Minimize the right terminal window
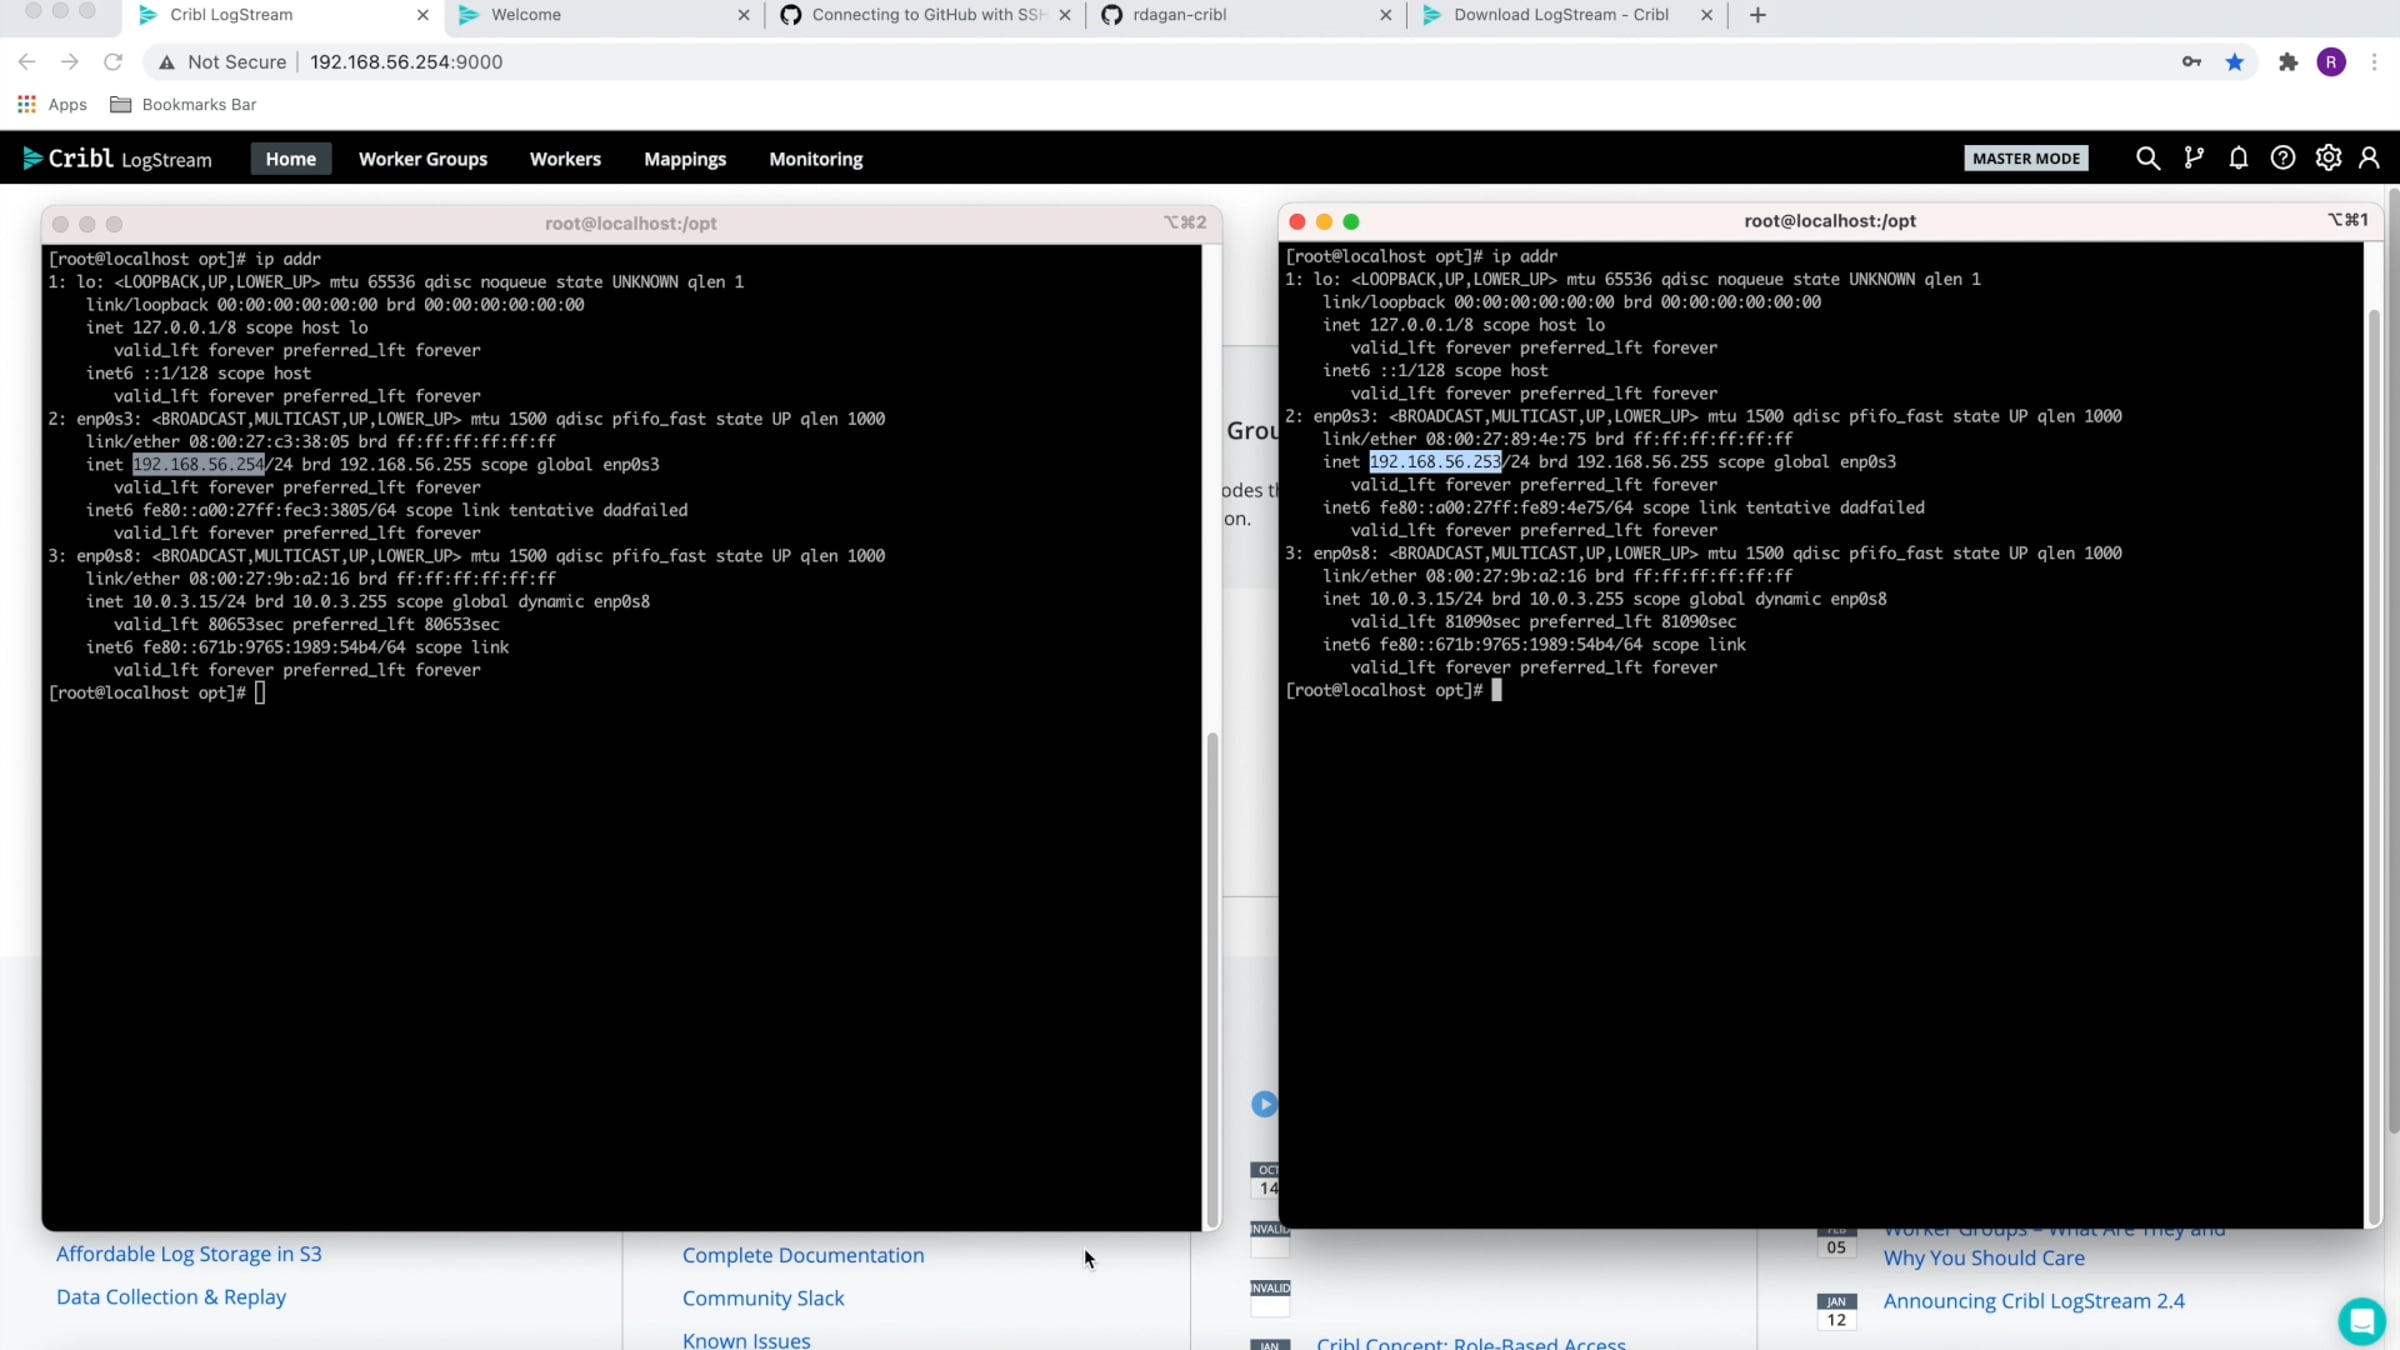Viewport: 2400px width, 1350px height. (x=1324, y=222)
